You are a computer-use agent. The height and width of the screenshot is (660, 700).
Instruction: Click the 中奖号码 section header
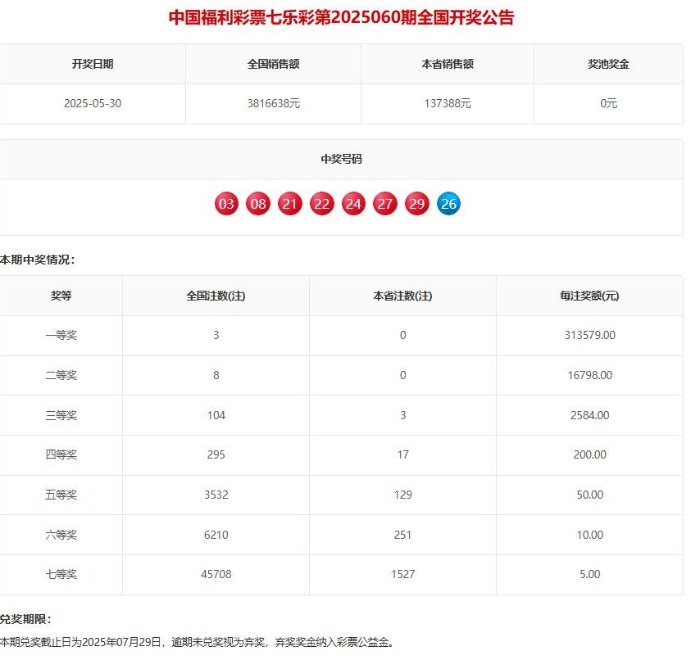(x=342, y=159)
